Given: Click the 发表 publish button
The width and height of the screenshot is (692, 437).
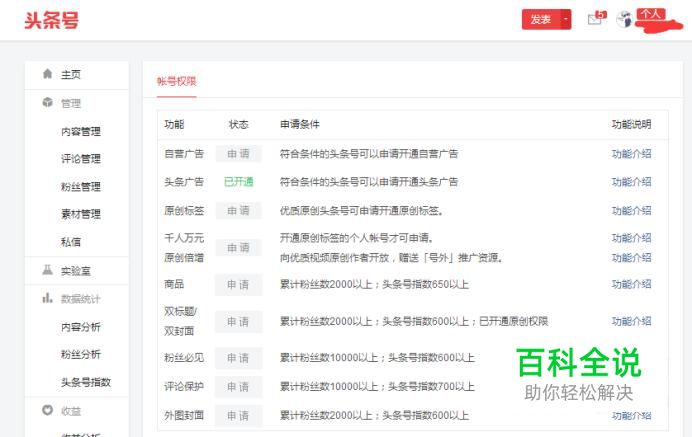Looking at the screenshot, I should tap(541, 19).
